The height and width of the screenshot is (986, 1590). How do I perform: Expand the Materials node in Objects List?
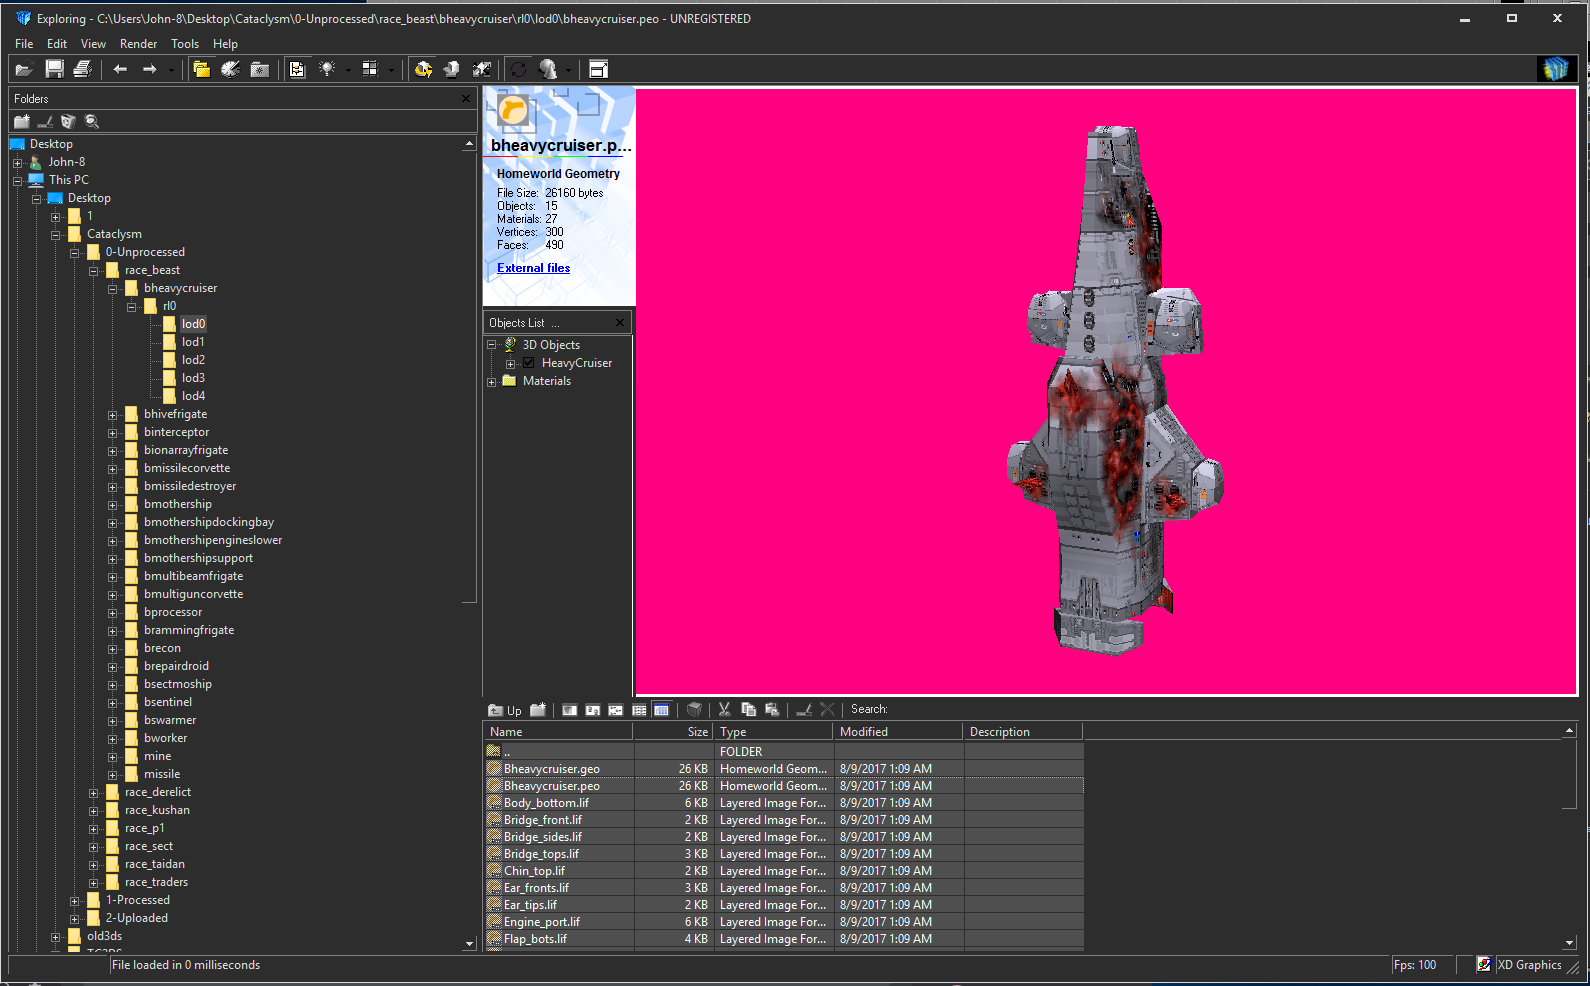pos(492,382)
